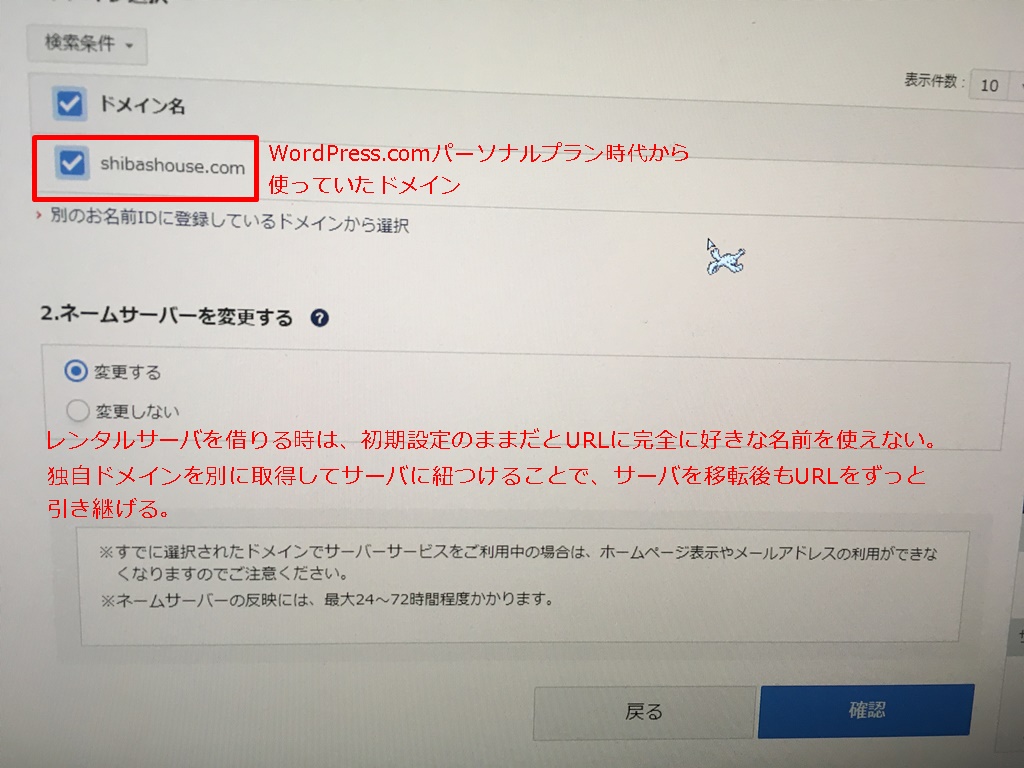Click the help question mark icon
The image size is (1024, 768).
point(319,318)
